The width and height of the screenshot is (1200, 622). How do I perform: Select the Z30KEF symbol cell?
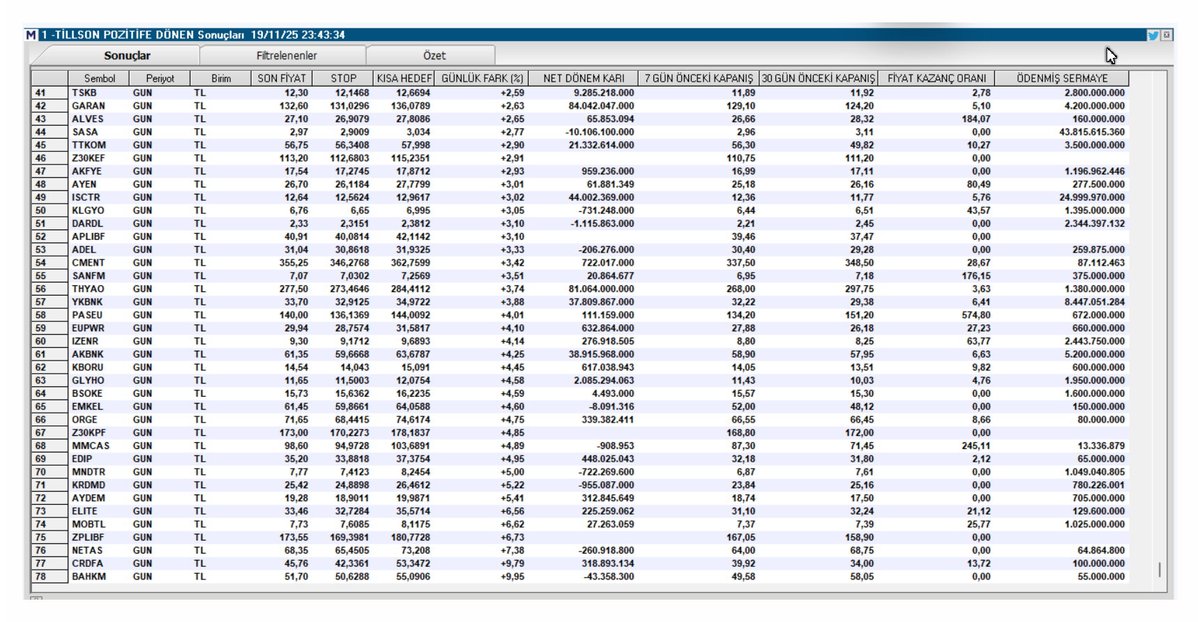[x=98, y=158]
